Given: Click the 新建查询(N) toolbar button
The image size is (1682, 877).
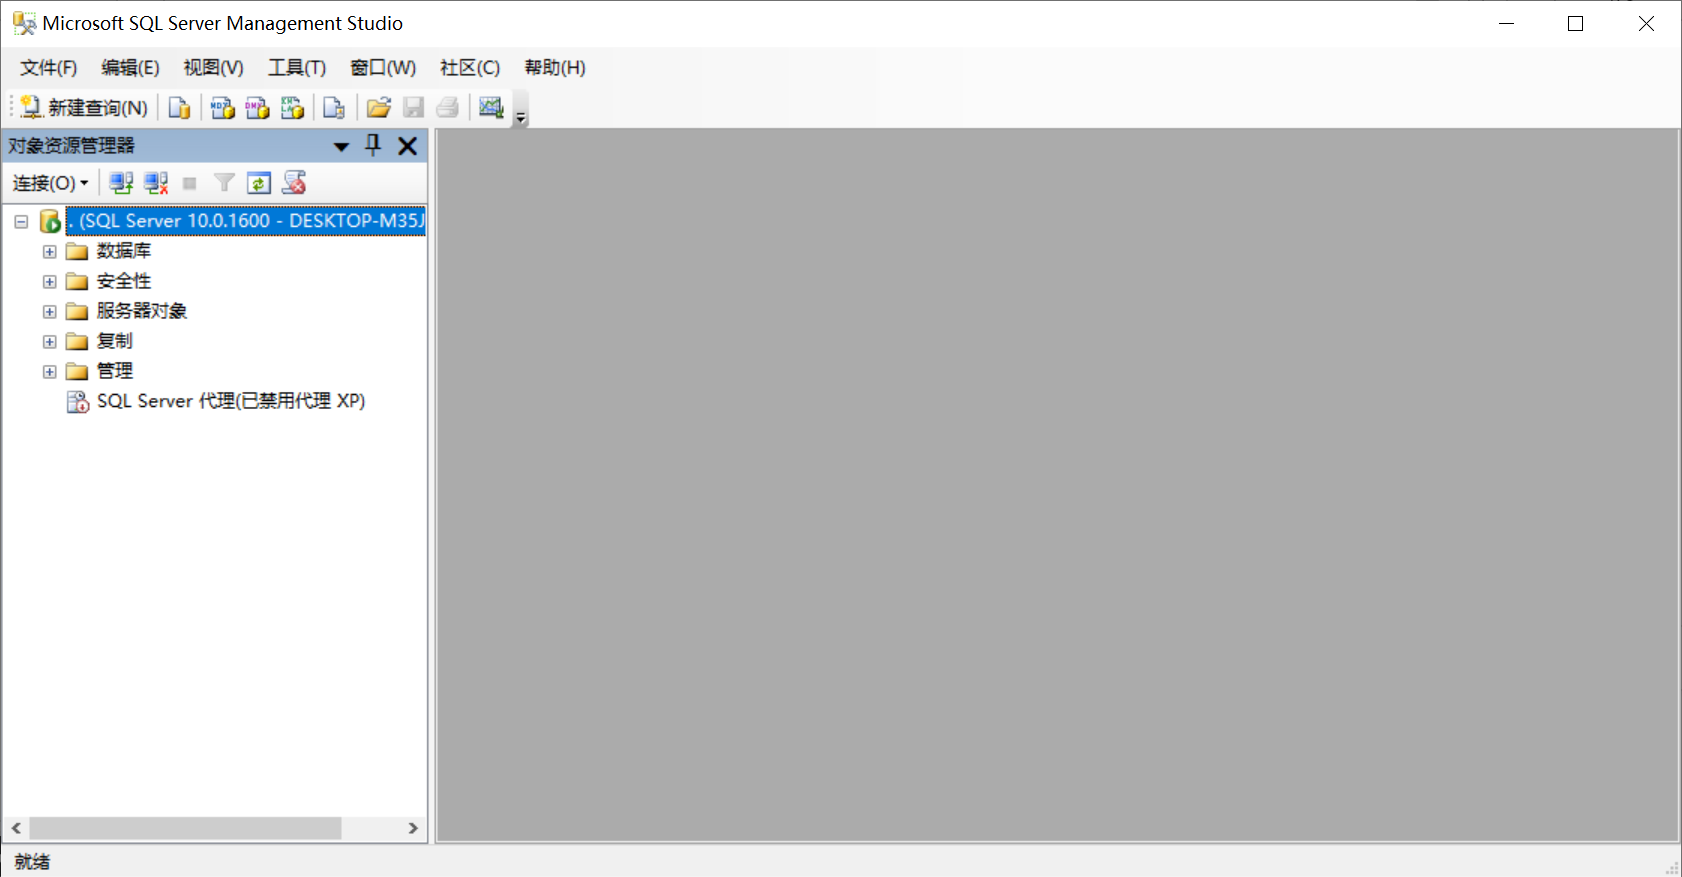Looking at the screenshot, I should click(84, 107).
